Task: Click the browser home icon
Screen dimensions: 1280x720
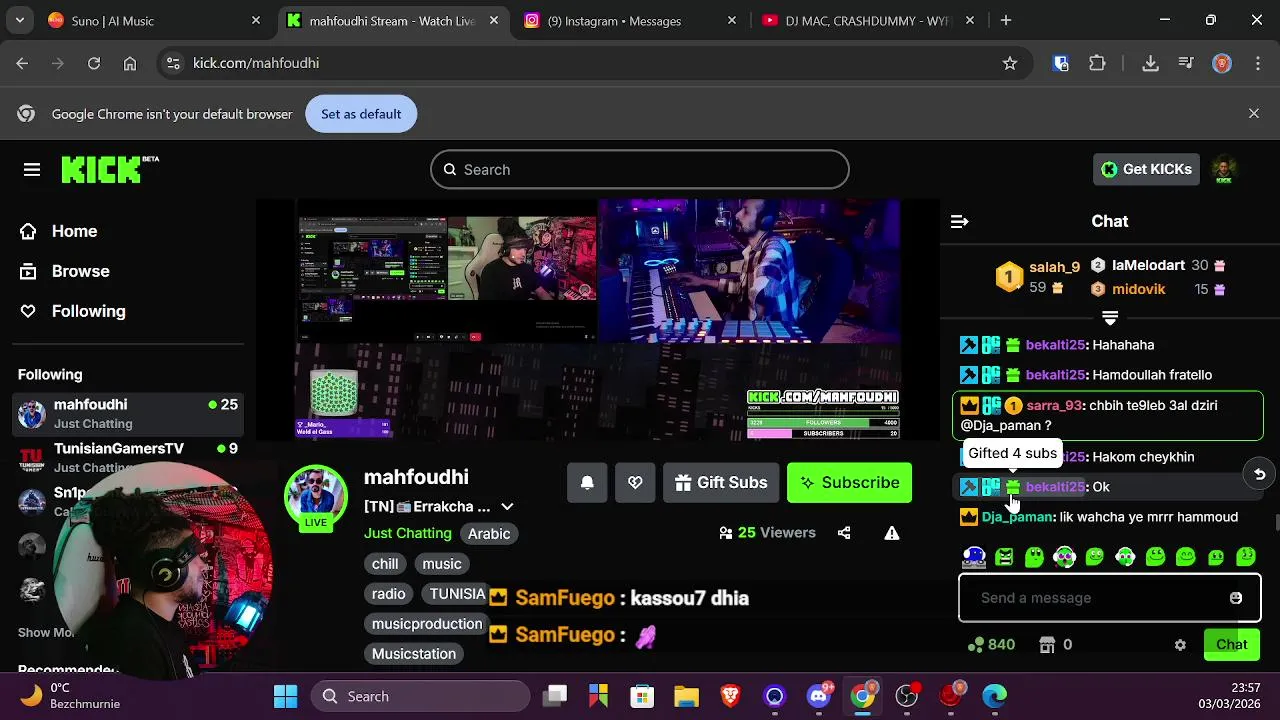Action: pos(130,63)
